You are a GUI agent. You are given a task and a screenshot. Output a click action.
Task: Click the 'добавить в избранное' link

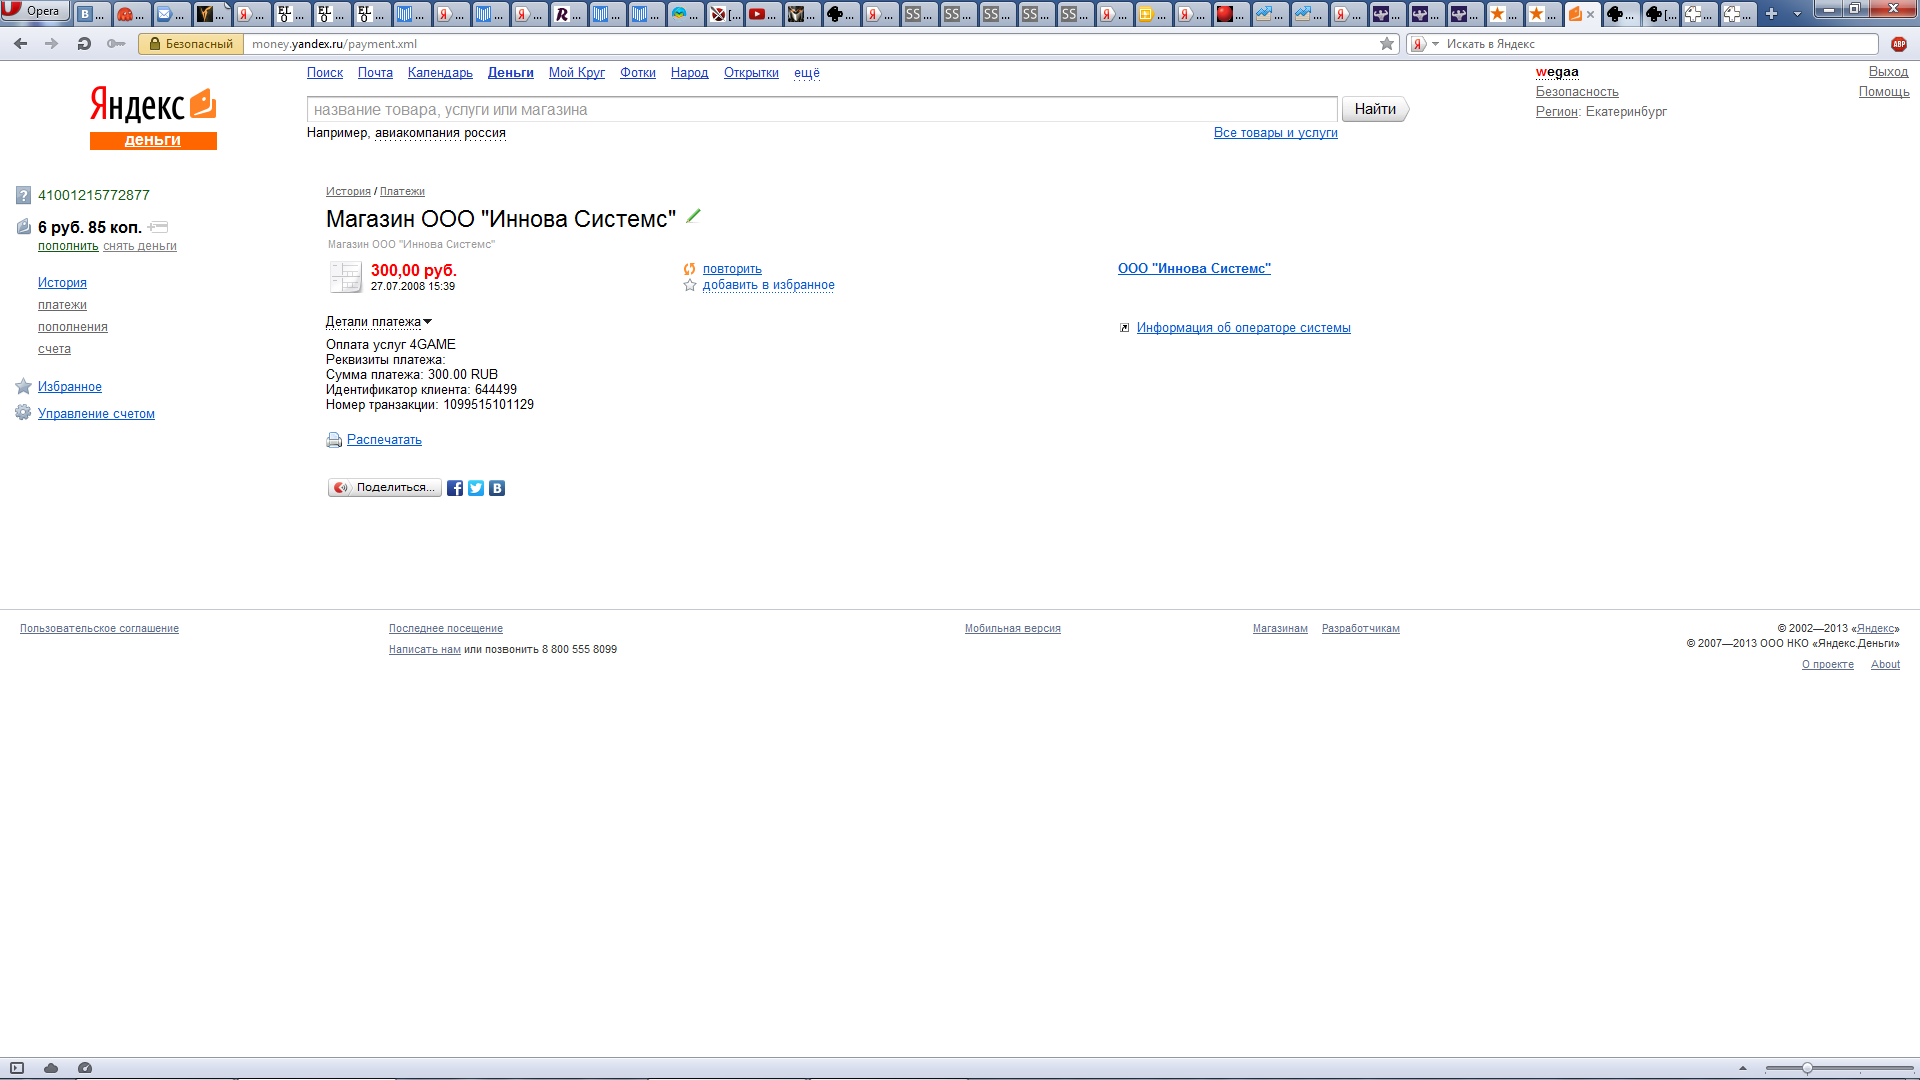click(x=769, y=285)
